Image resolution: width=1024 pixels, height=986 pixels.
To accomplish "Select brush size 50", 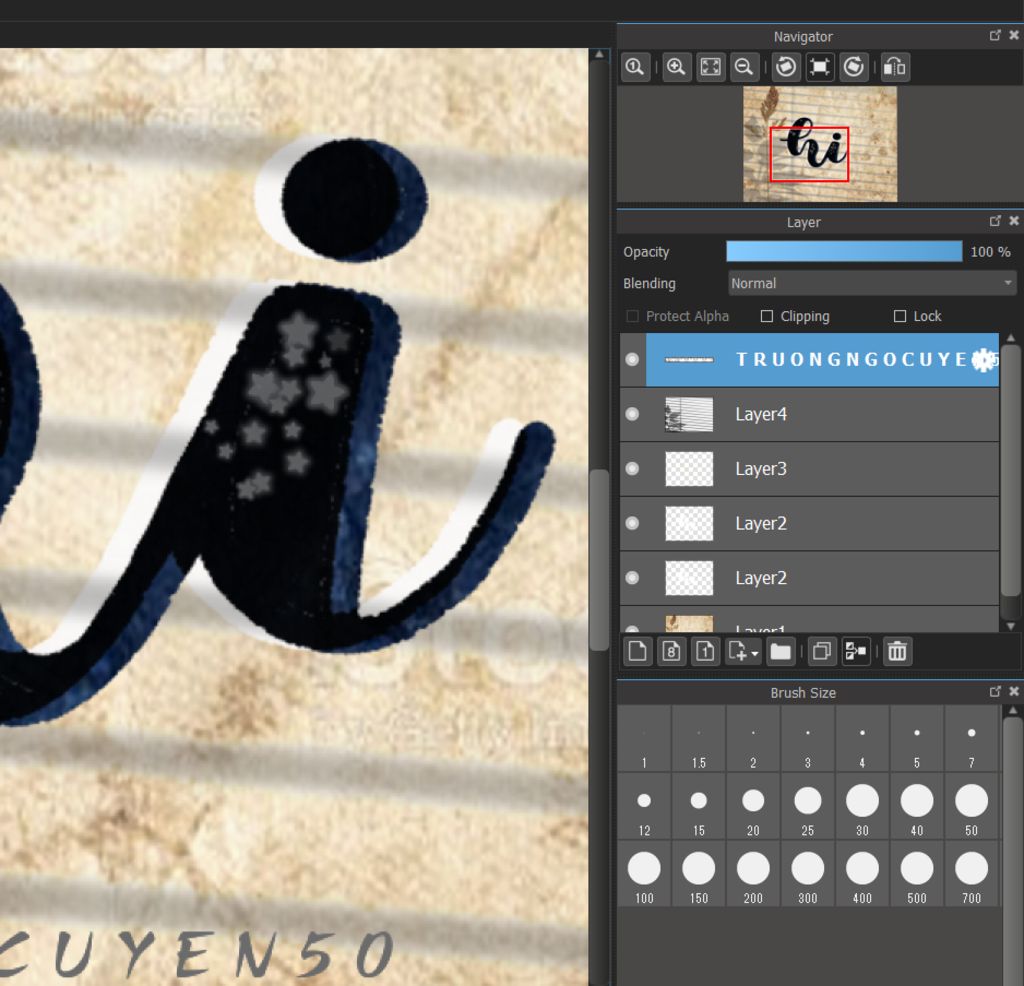I will click(x=972, y=807).
